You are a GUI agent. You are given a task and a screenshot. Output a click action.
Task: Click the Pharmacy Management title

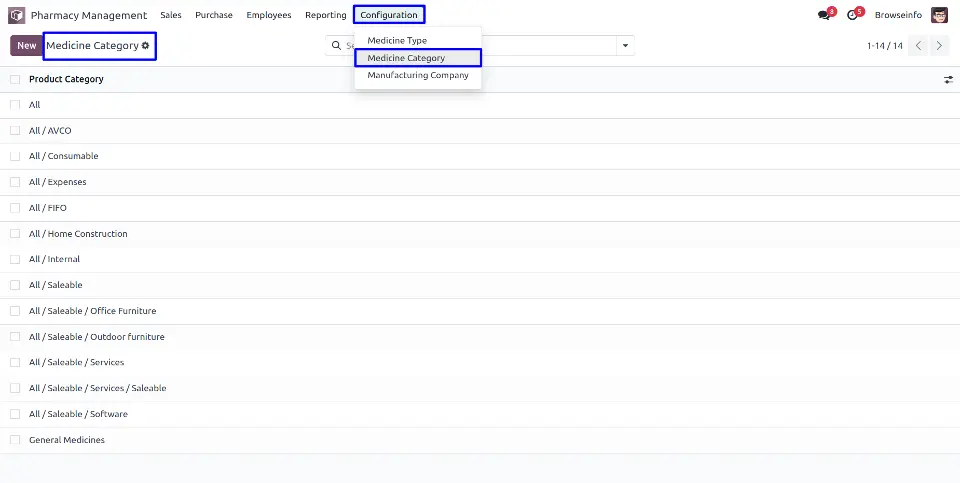[x=89, y=15]
